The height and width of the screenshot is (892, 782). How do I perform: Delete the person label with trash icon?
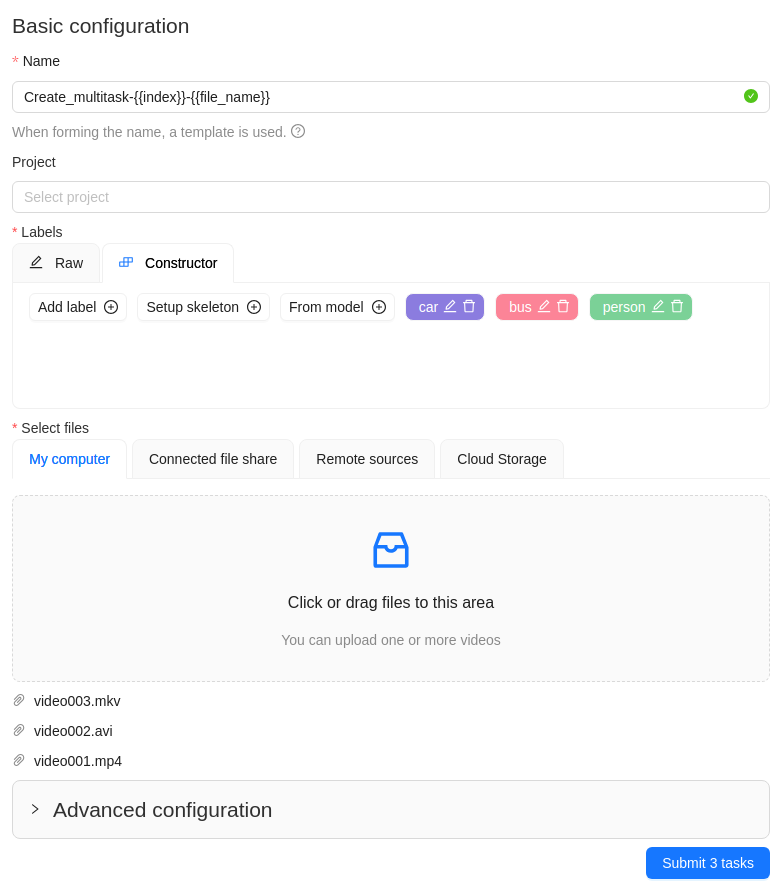tap(677, 306)
